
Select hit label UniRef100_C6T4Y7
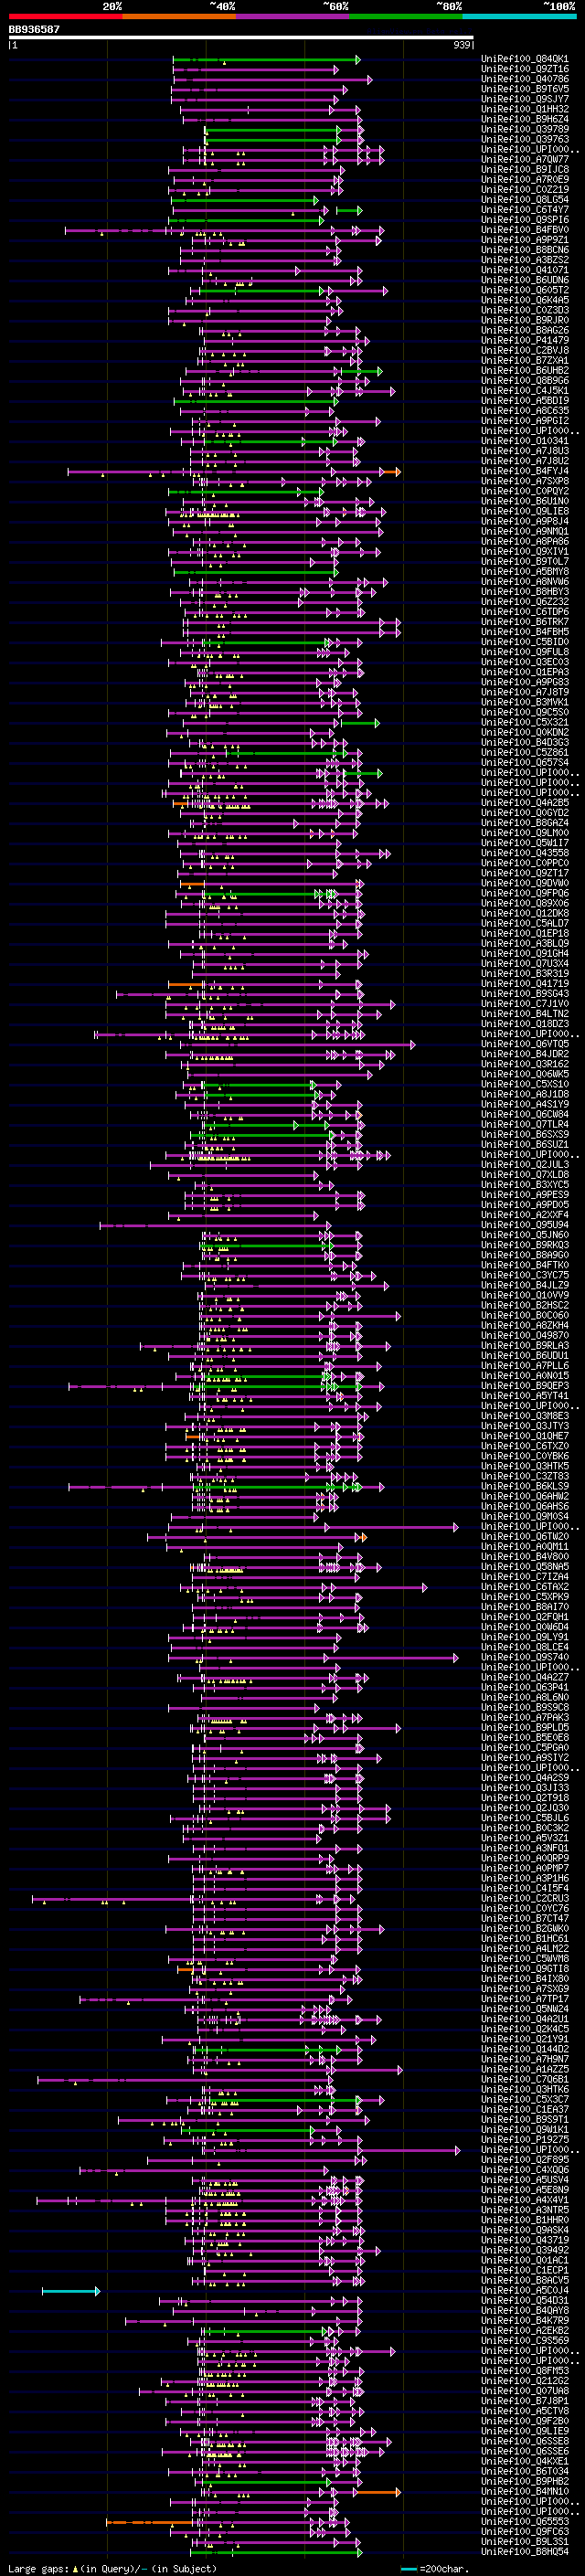tap(525, 210)
